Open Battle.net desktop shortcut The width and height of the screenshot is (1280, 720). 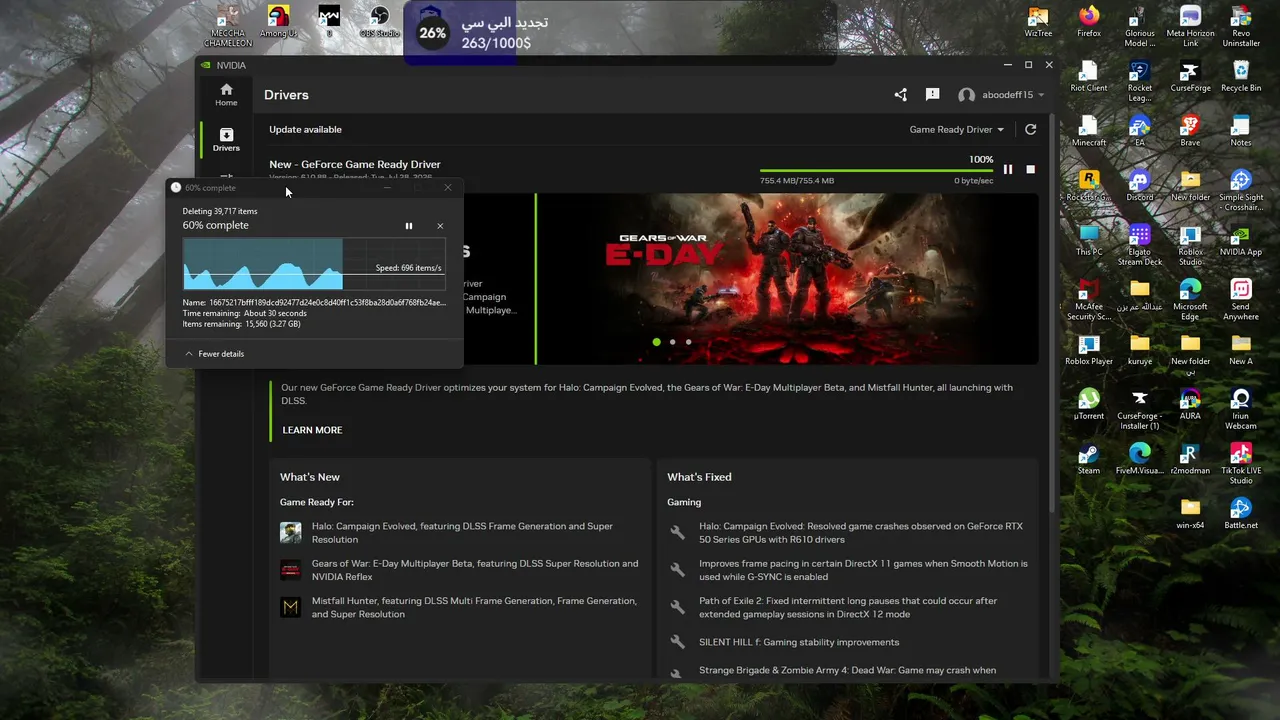pyautogui.click(x=1241, y=514)
